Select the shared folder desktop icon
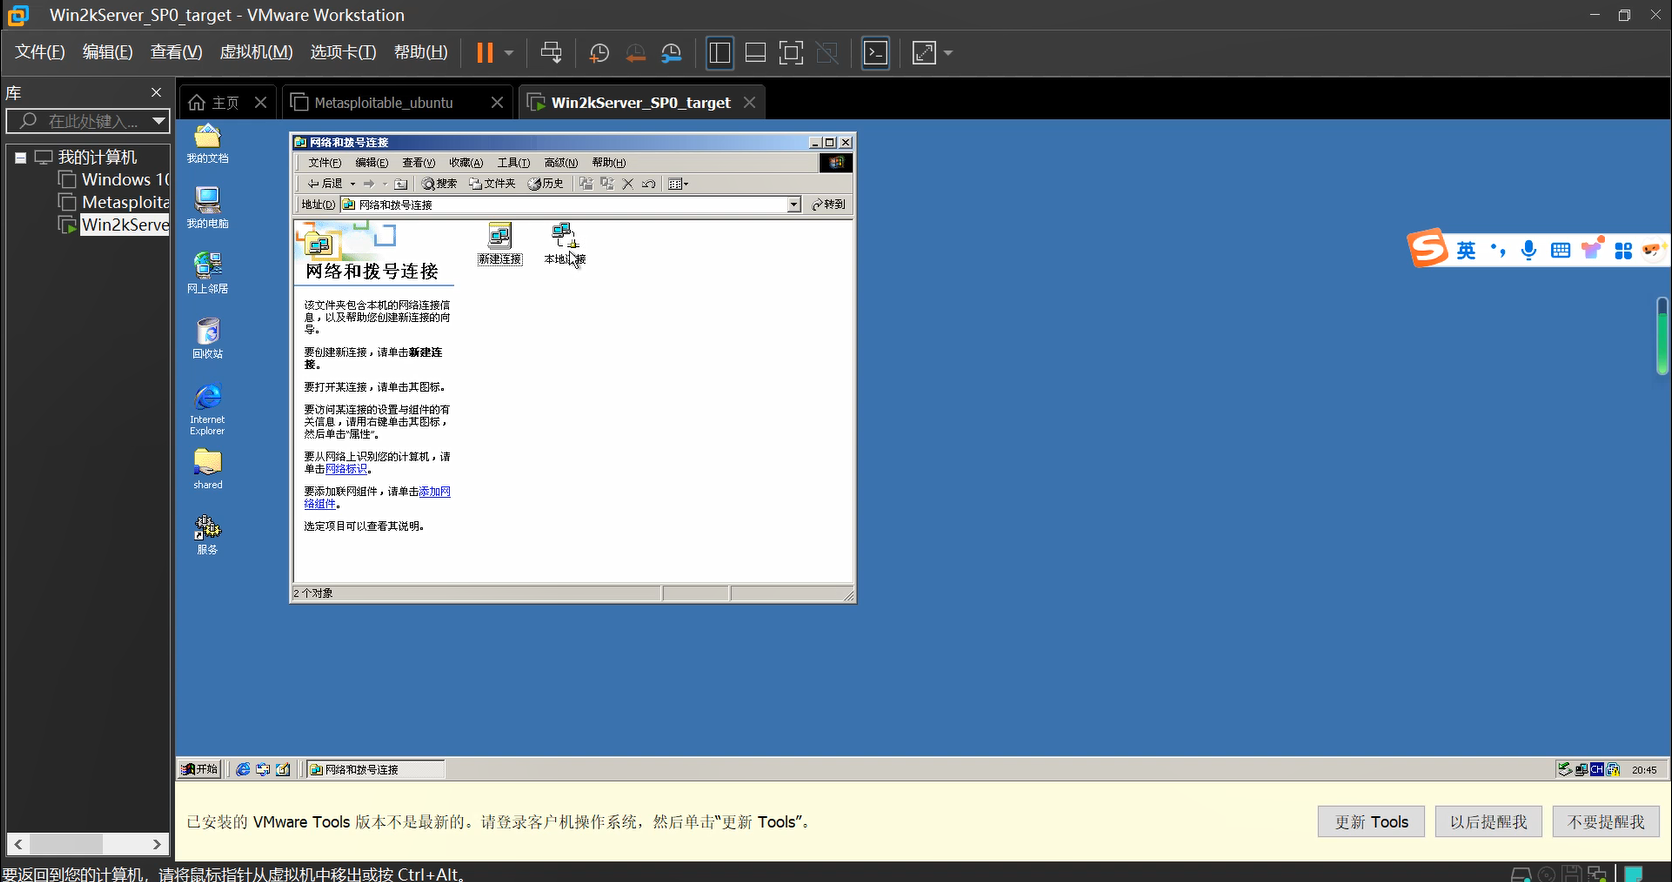This screenshot has height=882, width=1672. click(207, 469)
